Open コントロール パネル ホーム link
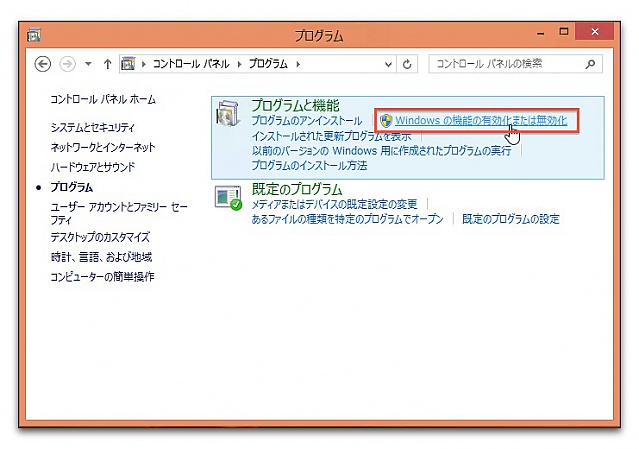Viewport: 639px width, 449px height. (x=103, y=99)
